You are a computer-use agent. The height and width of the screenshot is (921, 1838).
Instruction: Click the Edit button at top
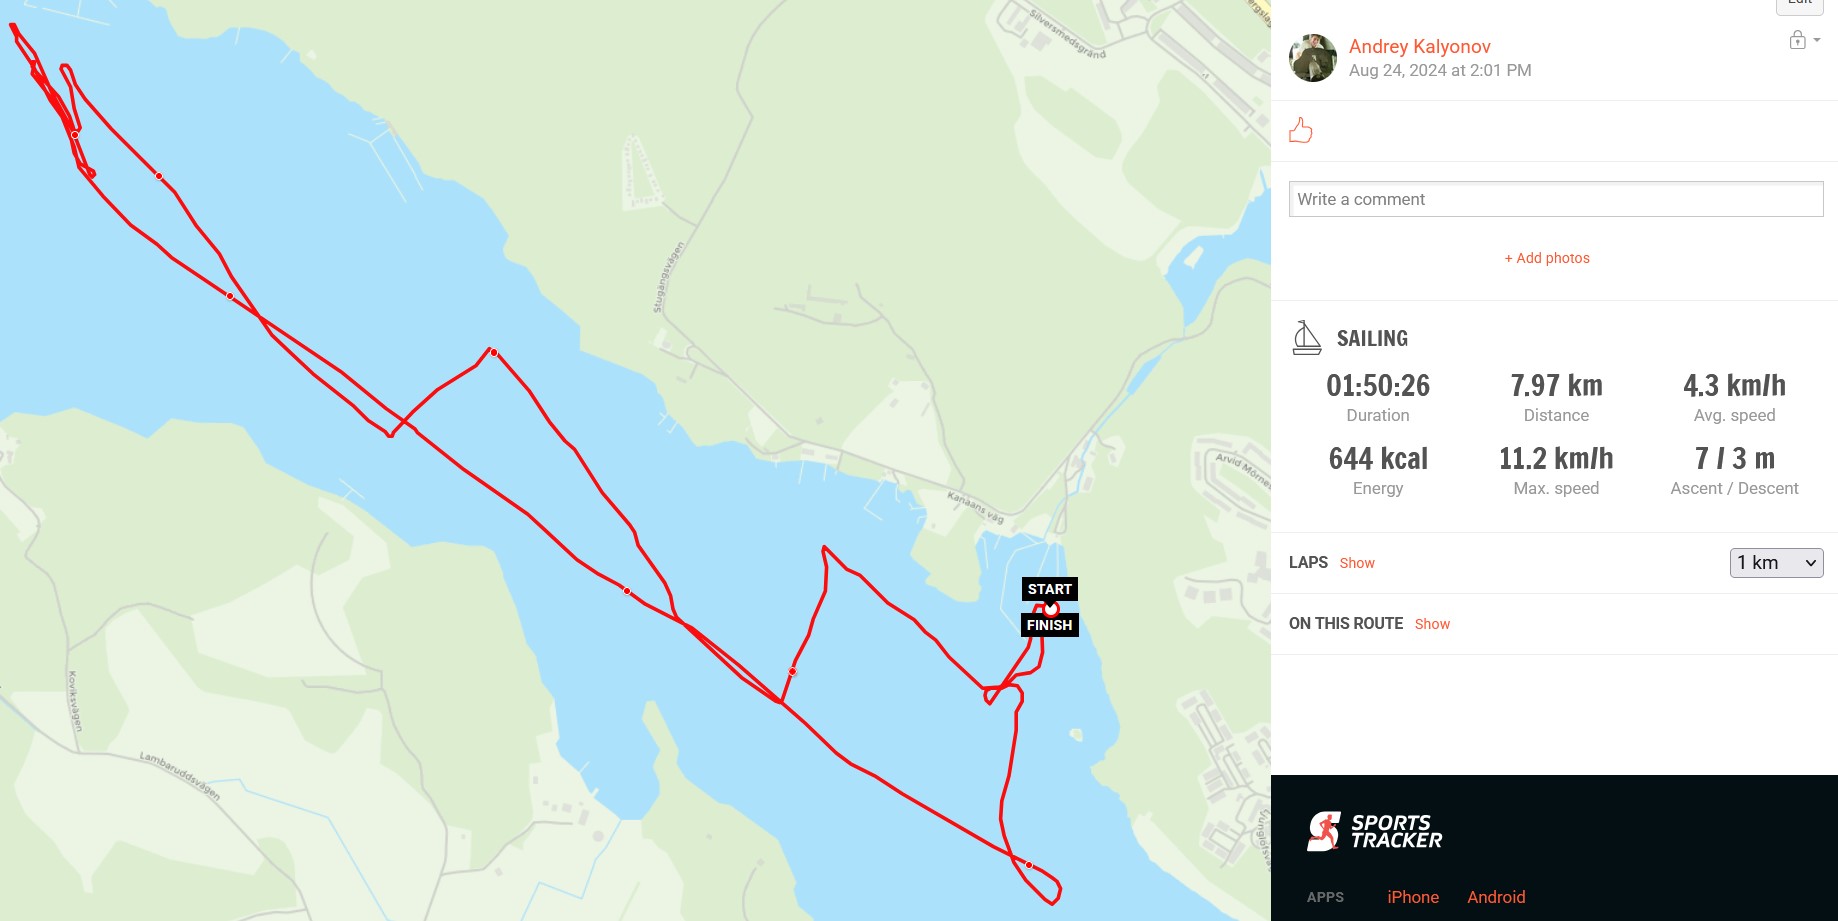coord(1800,5)
